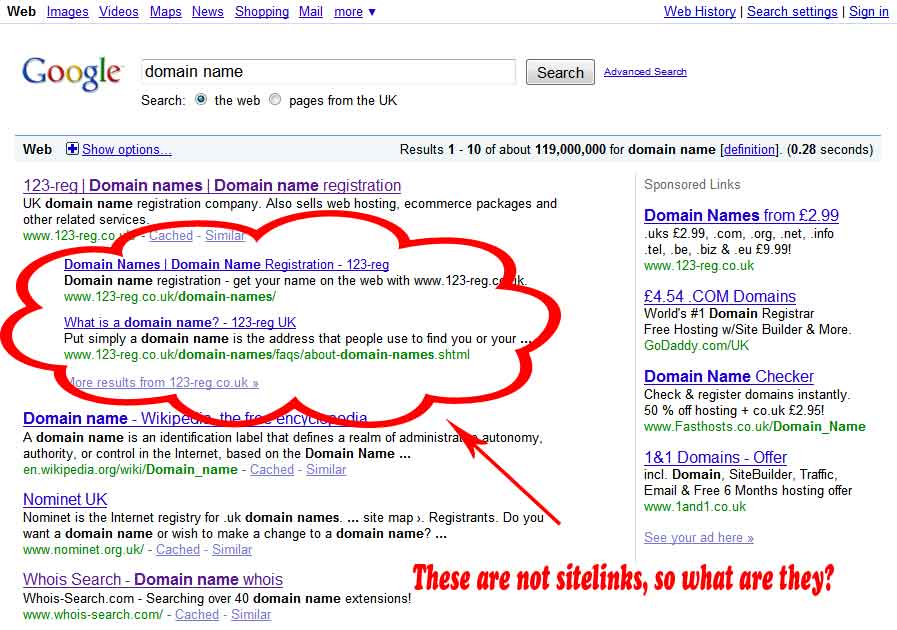Open News in top navigation

click(x=208, y=11)
